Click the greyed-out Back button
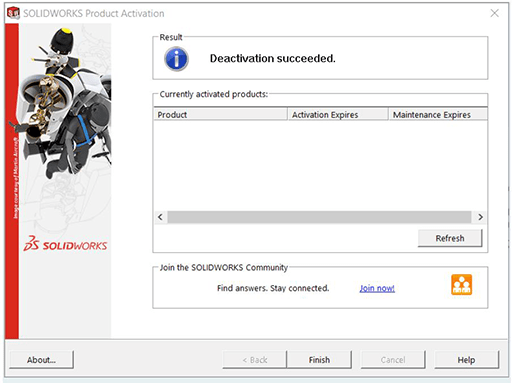This screenshot has width=512, height=383. click(255, 360)
